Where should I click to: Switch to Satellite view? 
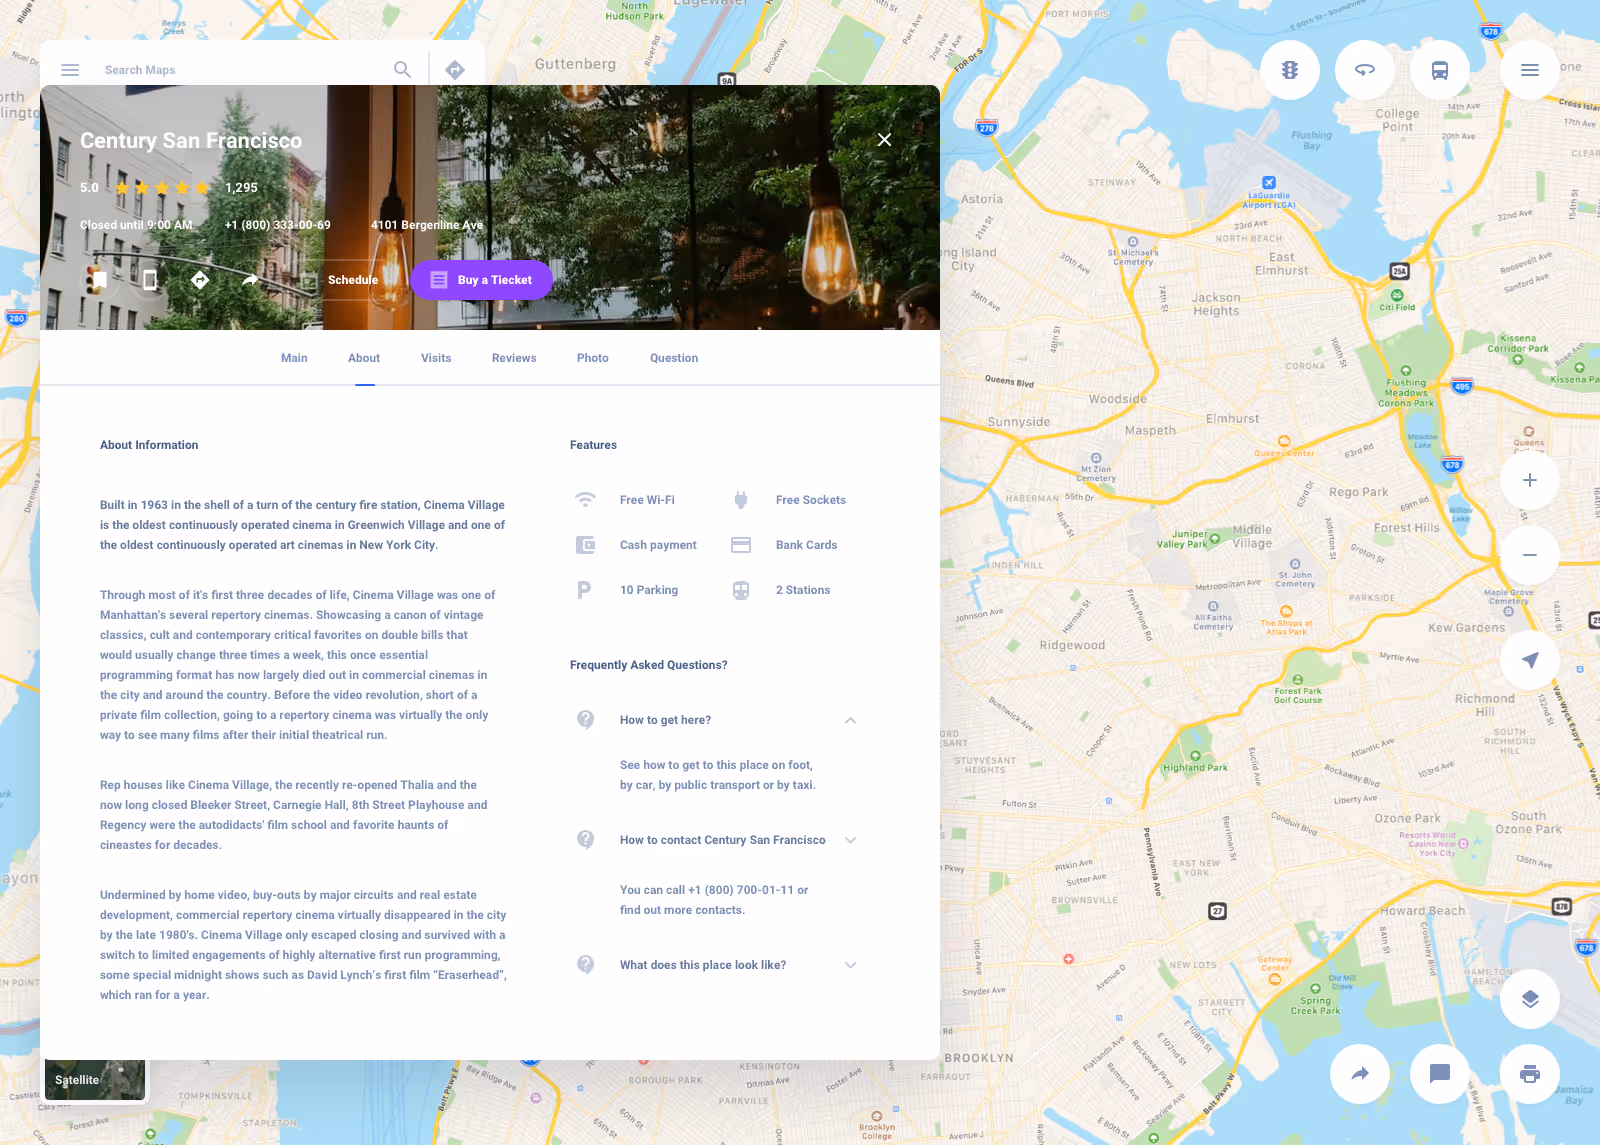click(x=94, y=1080)
